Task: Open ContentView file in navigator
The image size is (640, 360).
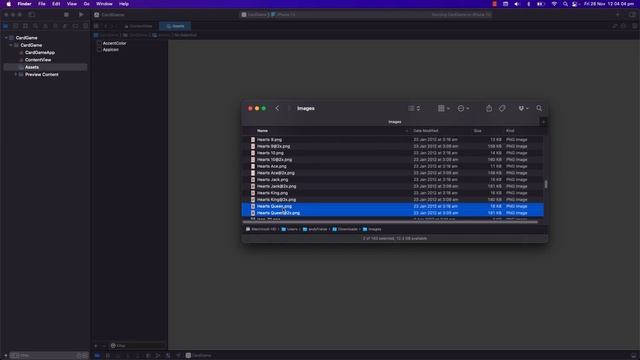Action: pyautogui.click(x=38, y=60)
